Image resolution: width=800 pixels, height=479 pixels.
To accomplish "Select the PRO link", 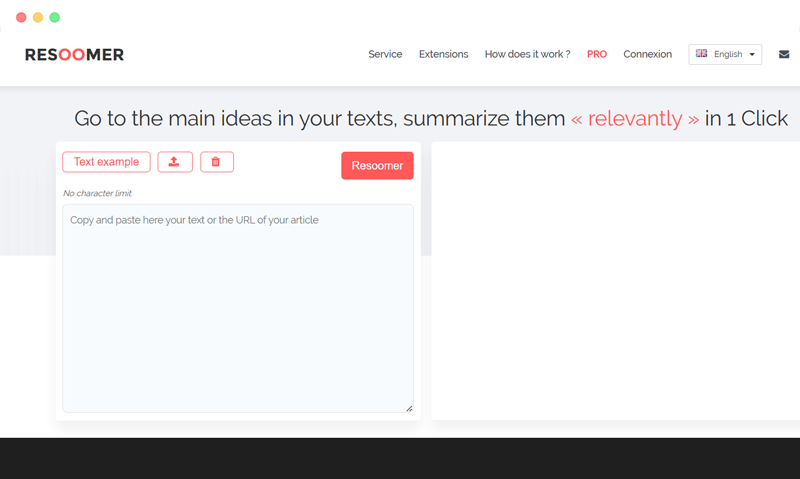I will (x=597, y=54).
